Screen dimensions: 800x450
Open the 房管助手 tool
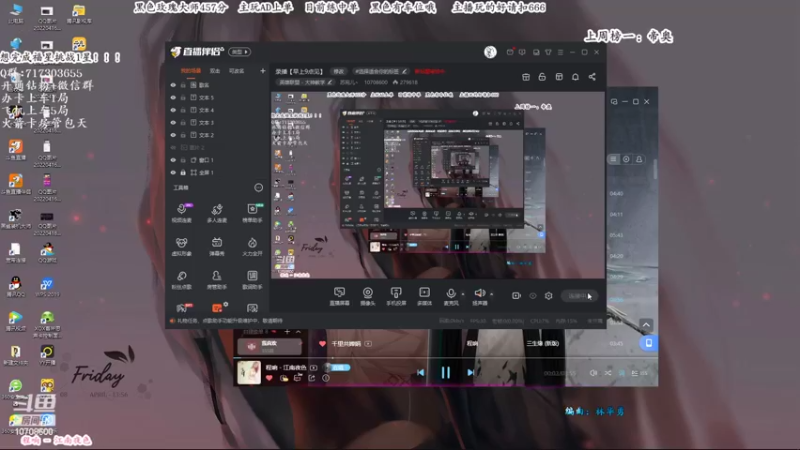coord(217,280)
